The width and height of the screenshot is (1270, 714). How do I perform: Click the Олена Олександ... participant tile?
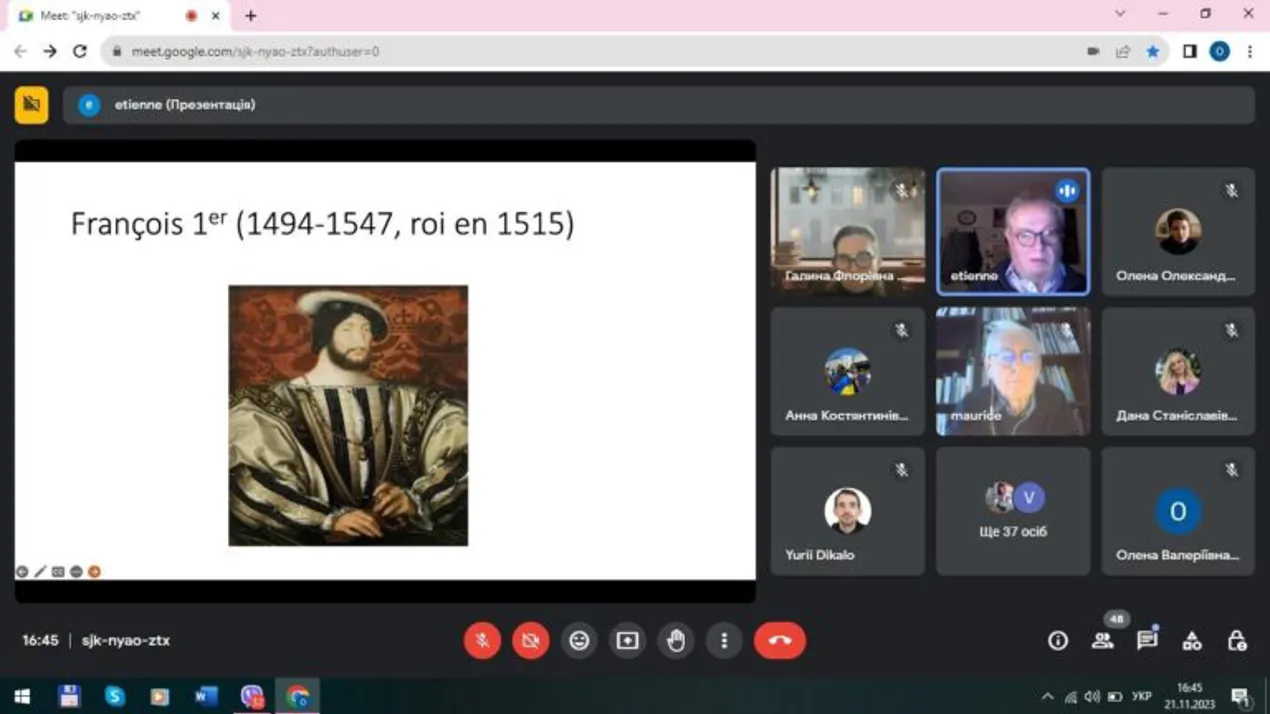[1178, 232]
